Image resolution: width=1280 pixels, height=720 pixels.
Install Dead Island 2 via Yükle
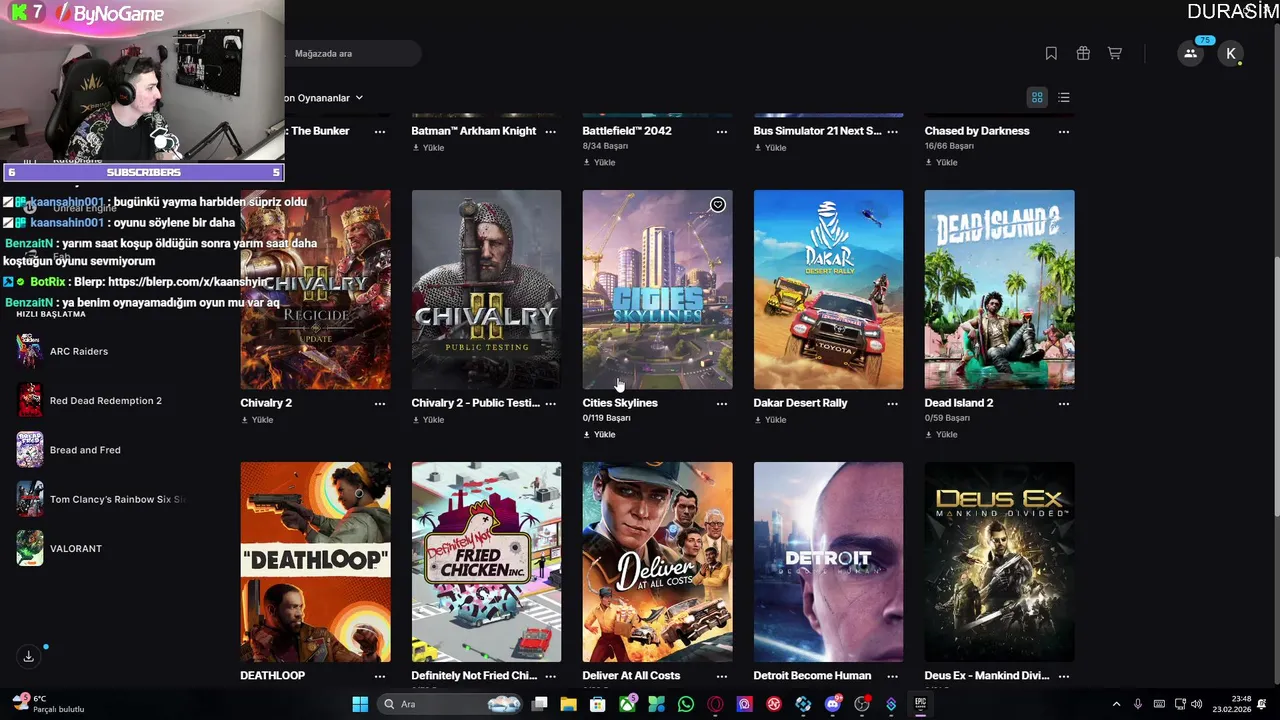click(x=941, y=435)
